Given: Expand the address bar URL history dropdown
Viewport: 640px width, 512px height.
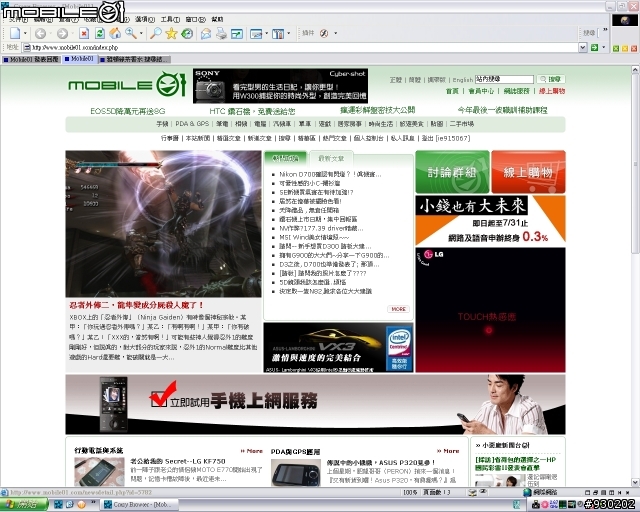Looking at the screenshot, I should pos(583,48).
